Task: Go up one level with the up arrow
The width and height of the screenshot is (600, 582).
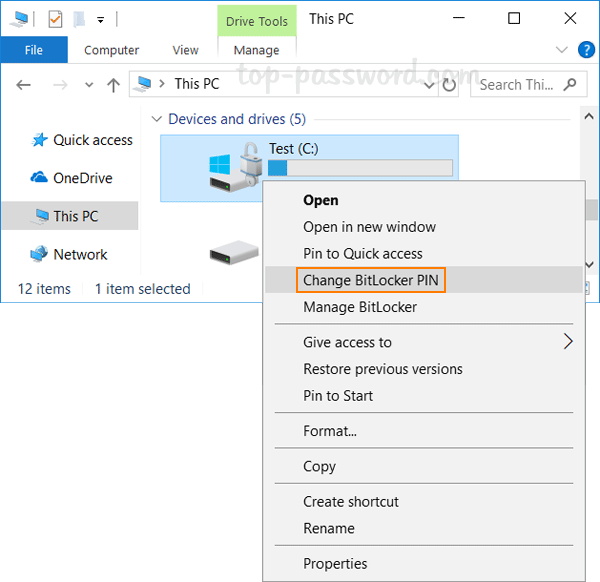Action: pos(114,85)
